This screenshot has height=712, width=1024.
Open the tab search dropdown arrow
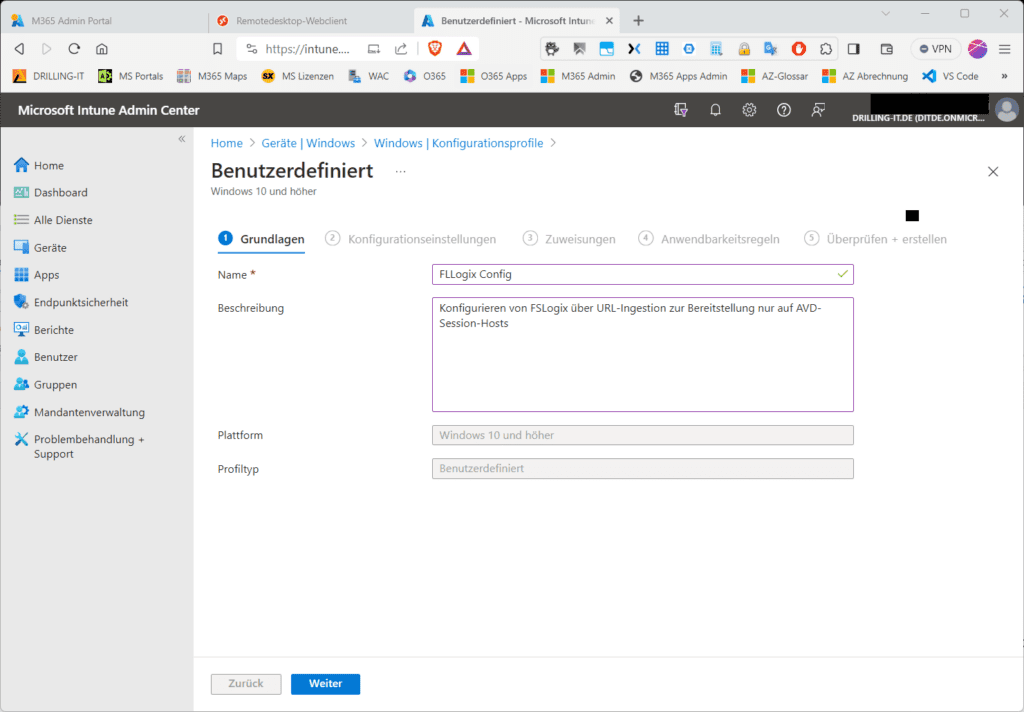886,14
